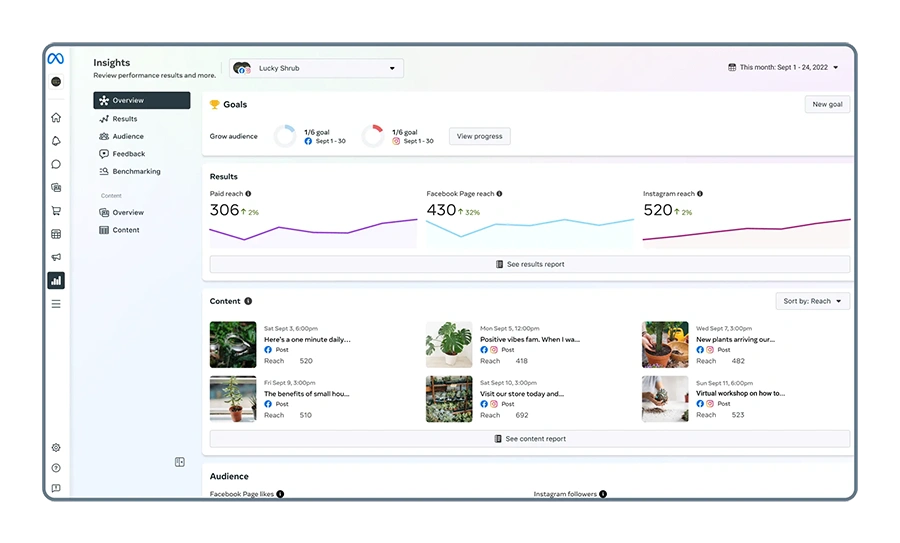Click the Facebook goal progress ring
Screen dimensions: 900x543
click(x=285, y=136)
